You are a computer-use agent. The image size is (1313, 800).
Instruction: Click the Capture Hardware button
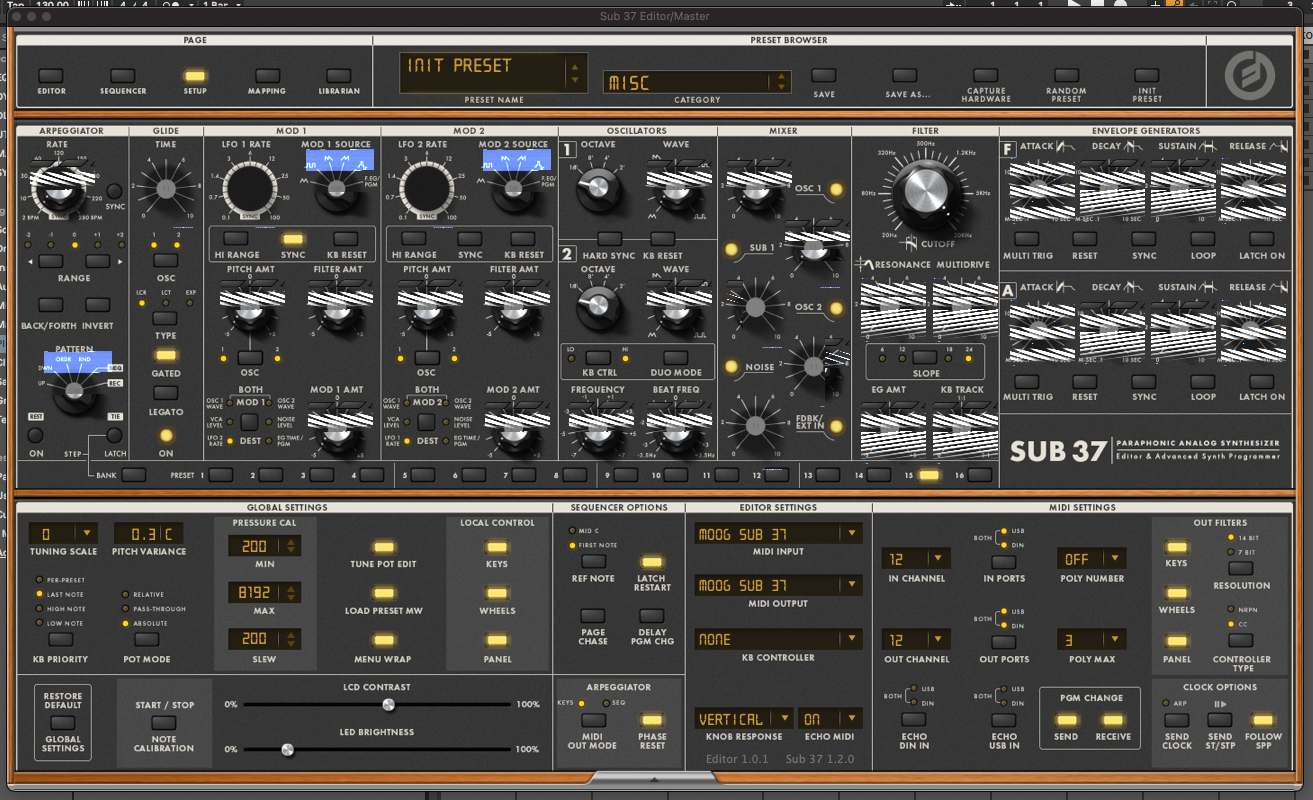click(x=986, y=76)
